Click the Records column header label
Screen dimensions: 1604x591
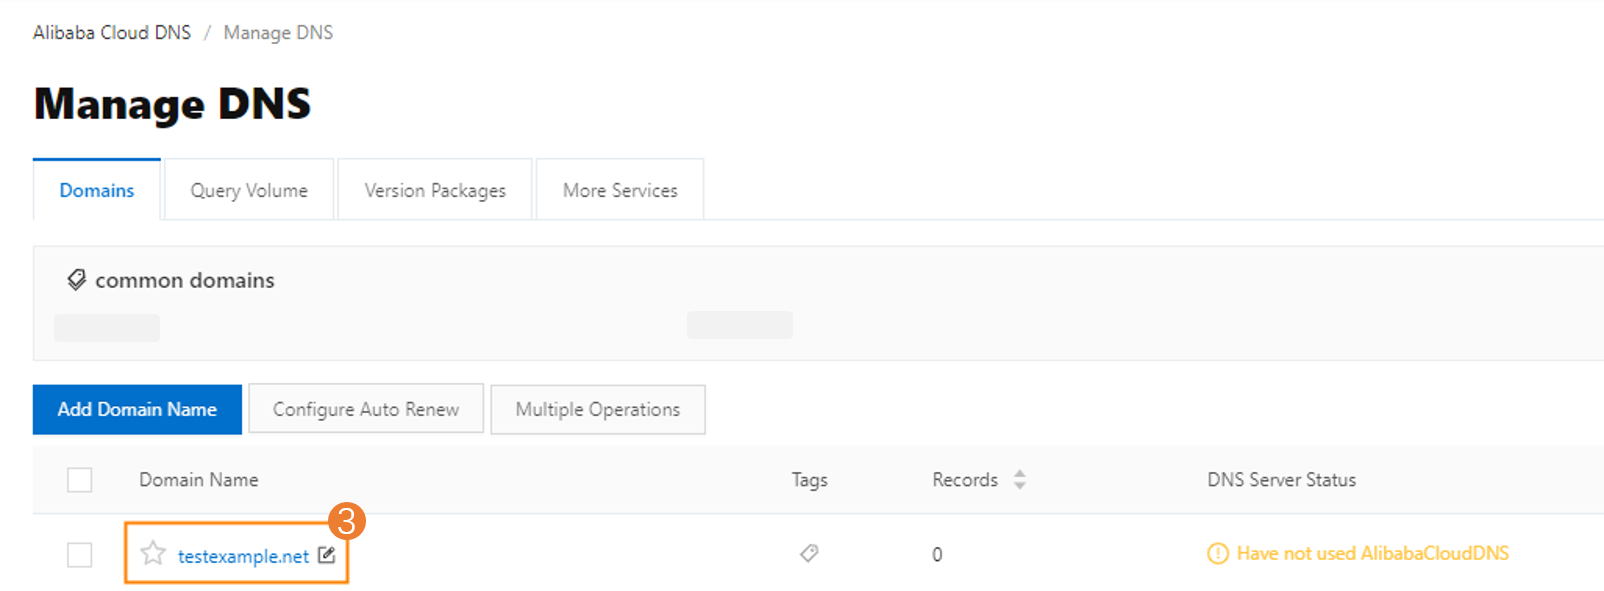965,480
